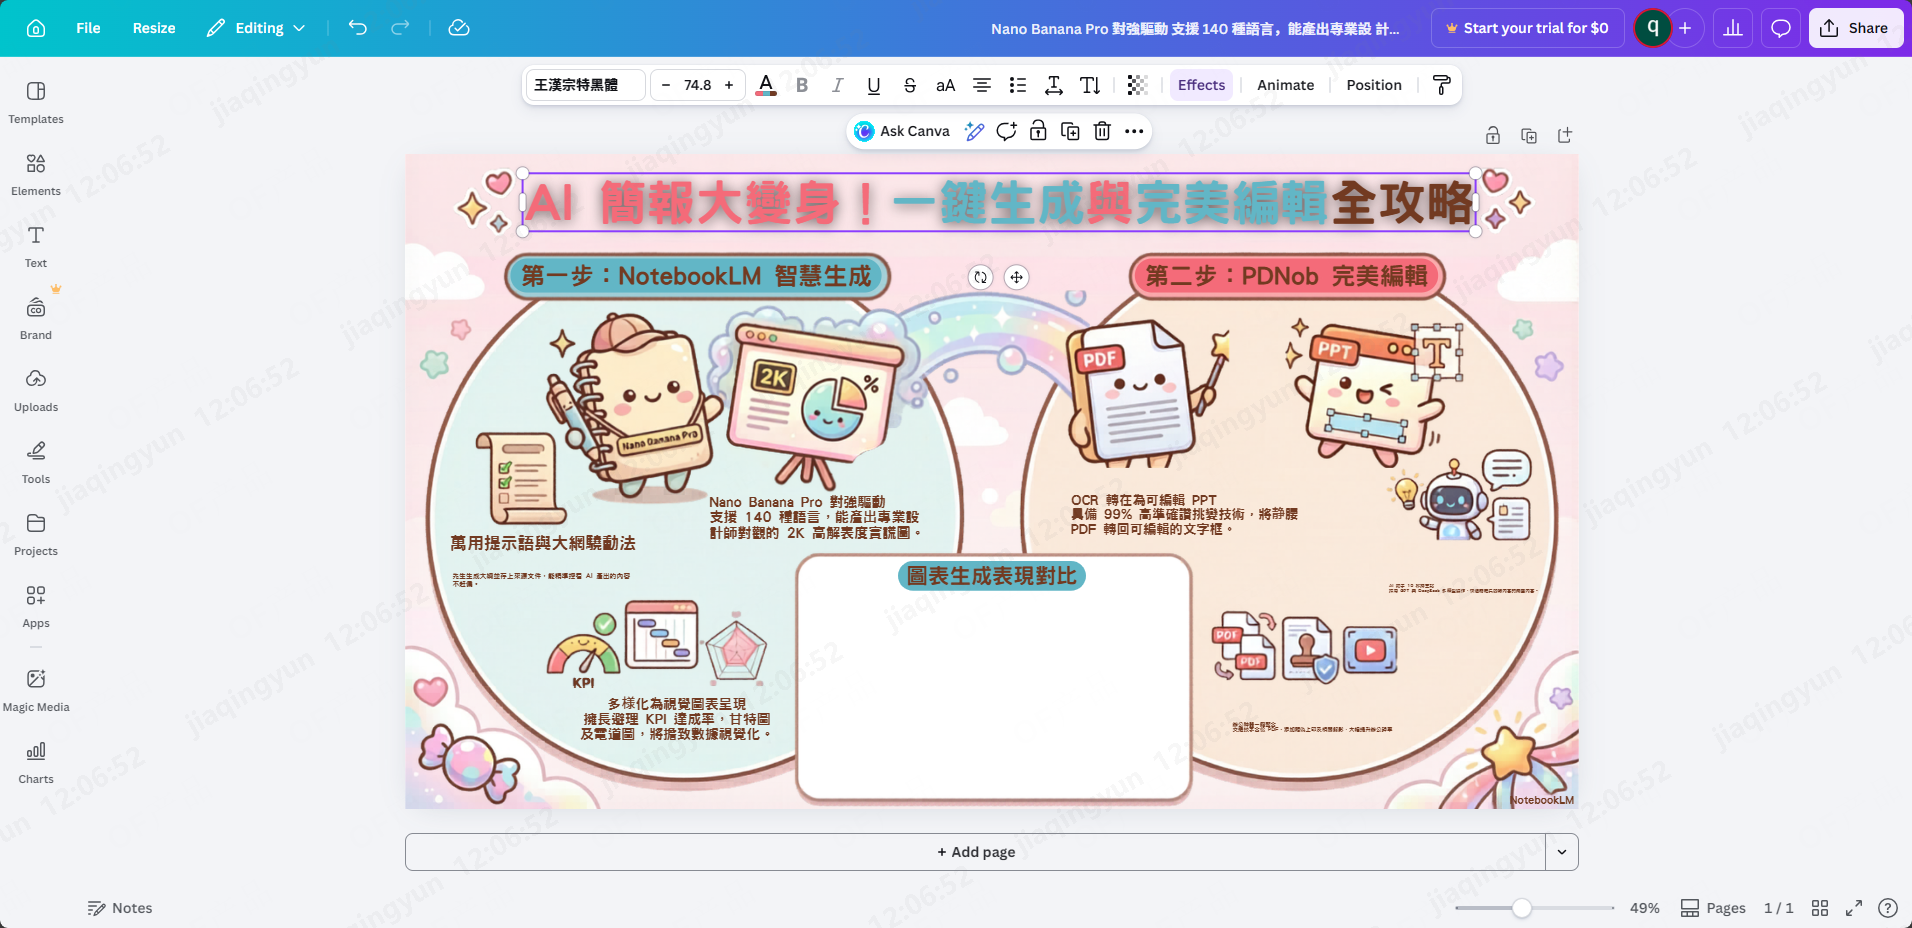
Task: Duplicate the selected element
Action: point(1070,131)
